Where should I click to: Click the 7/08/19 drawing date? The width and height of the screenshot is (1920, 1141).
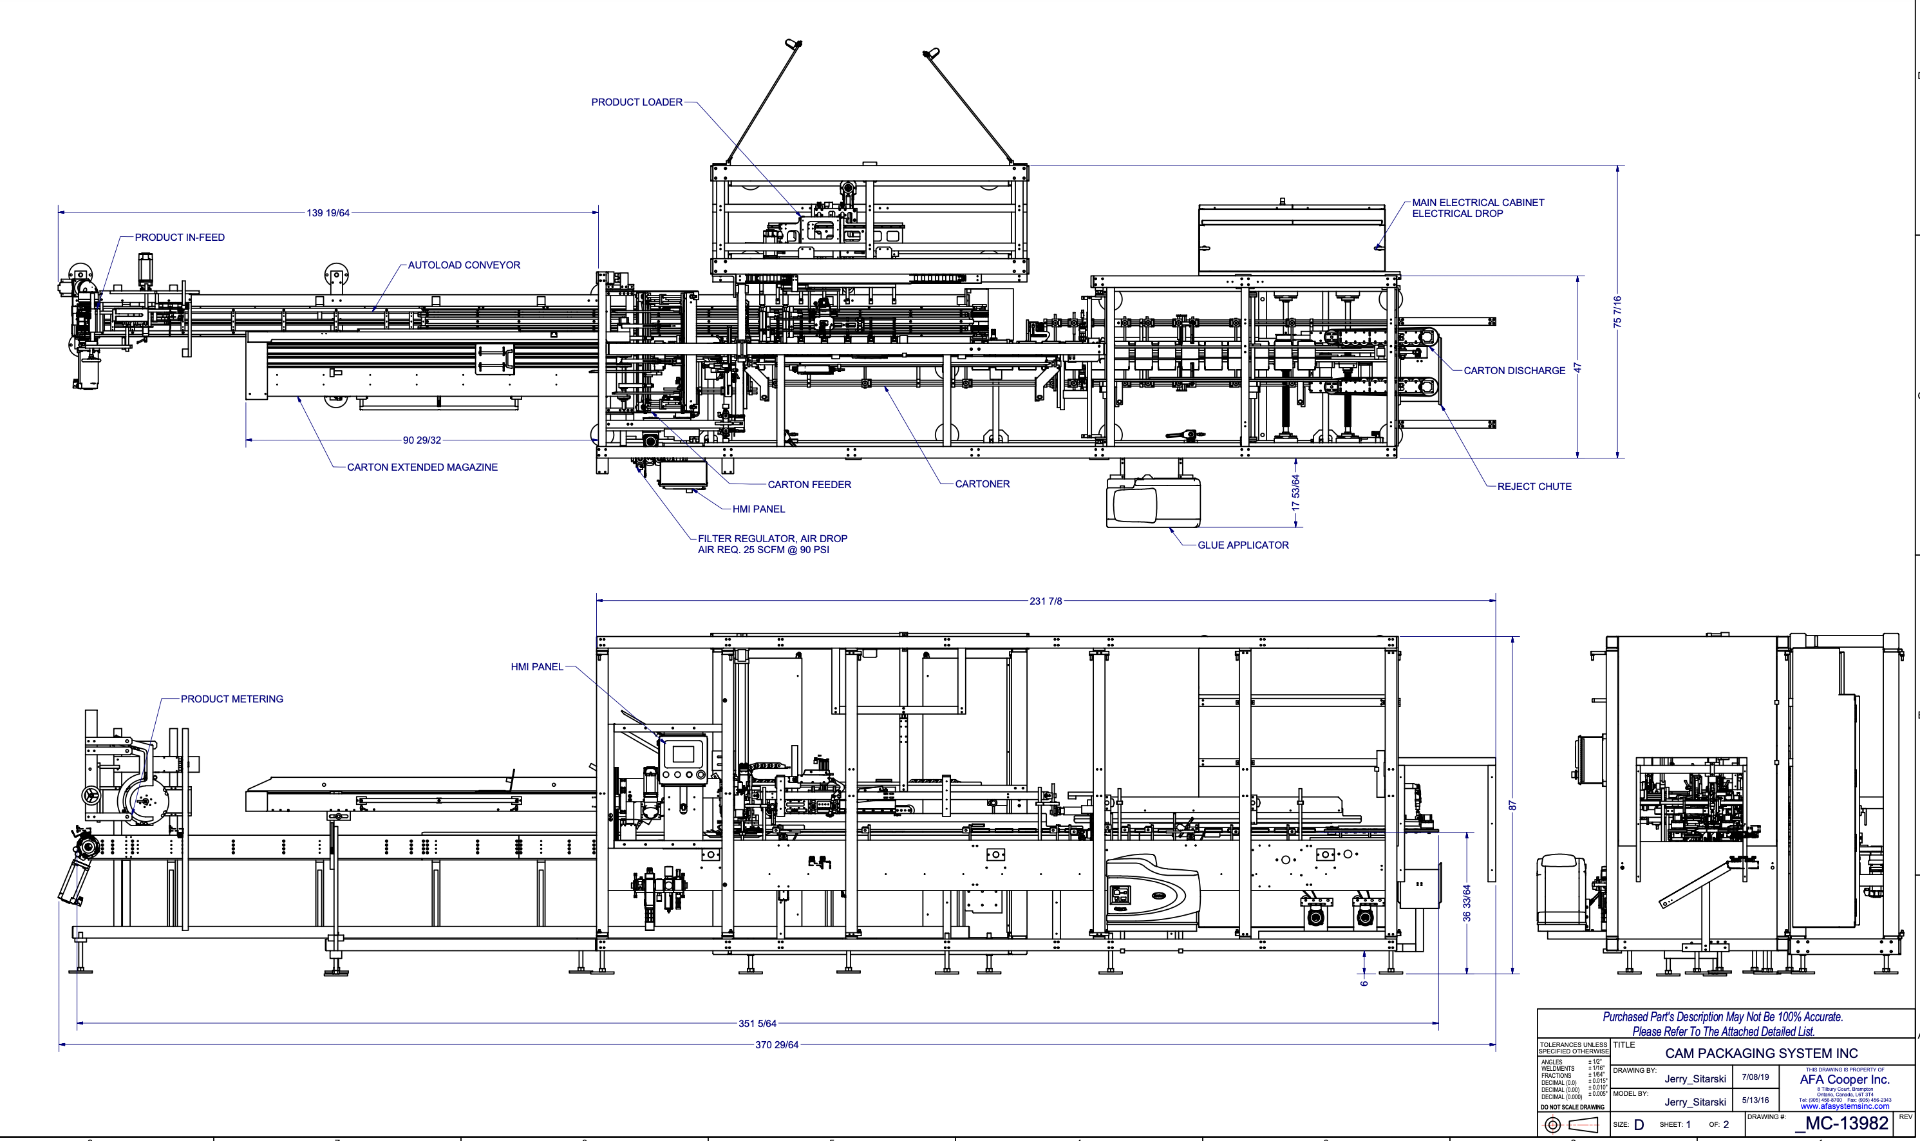click(1755, 1078)
